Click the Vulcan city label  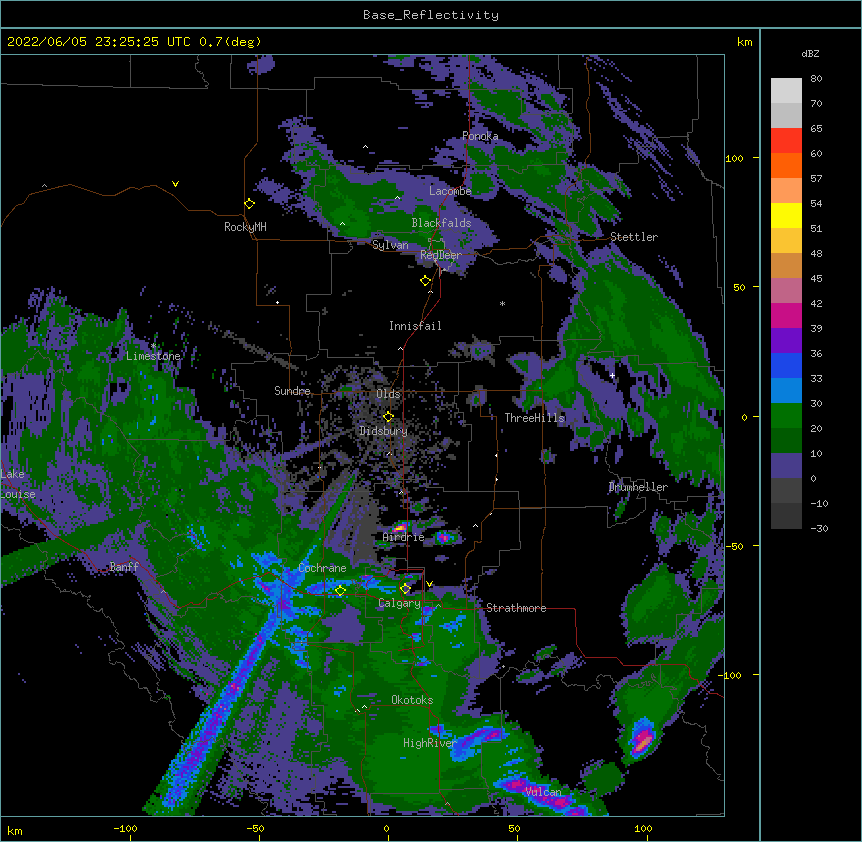click(x=543, y=792)
